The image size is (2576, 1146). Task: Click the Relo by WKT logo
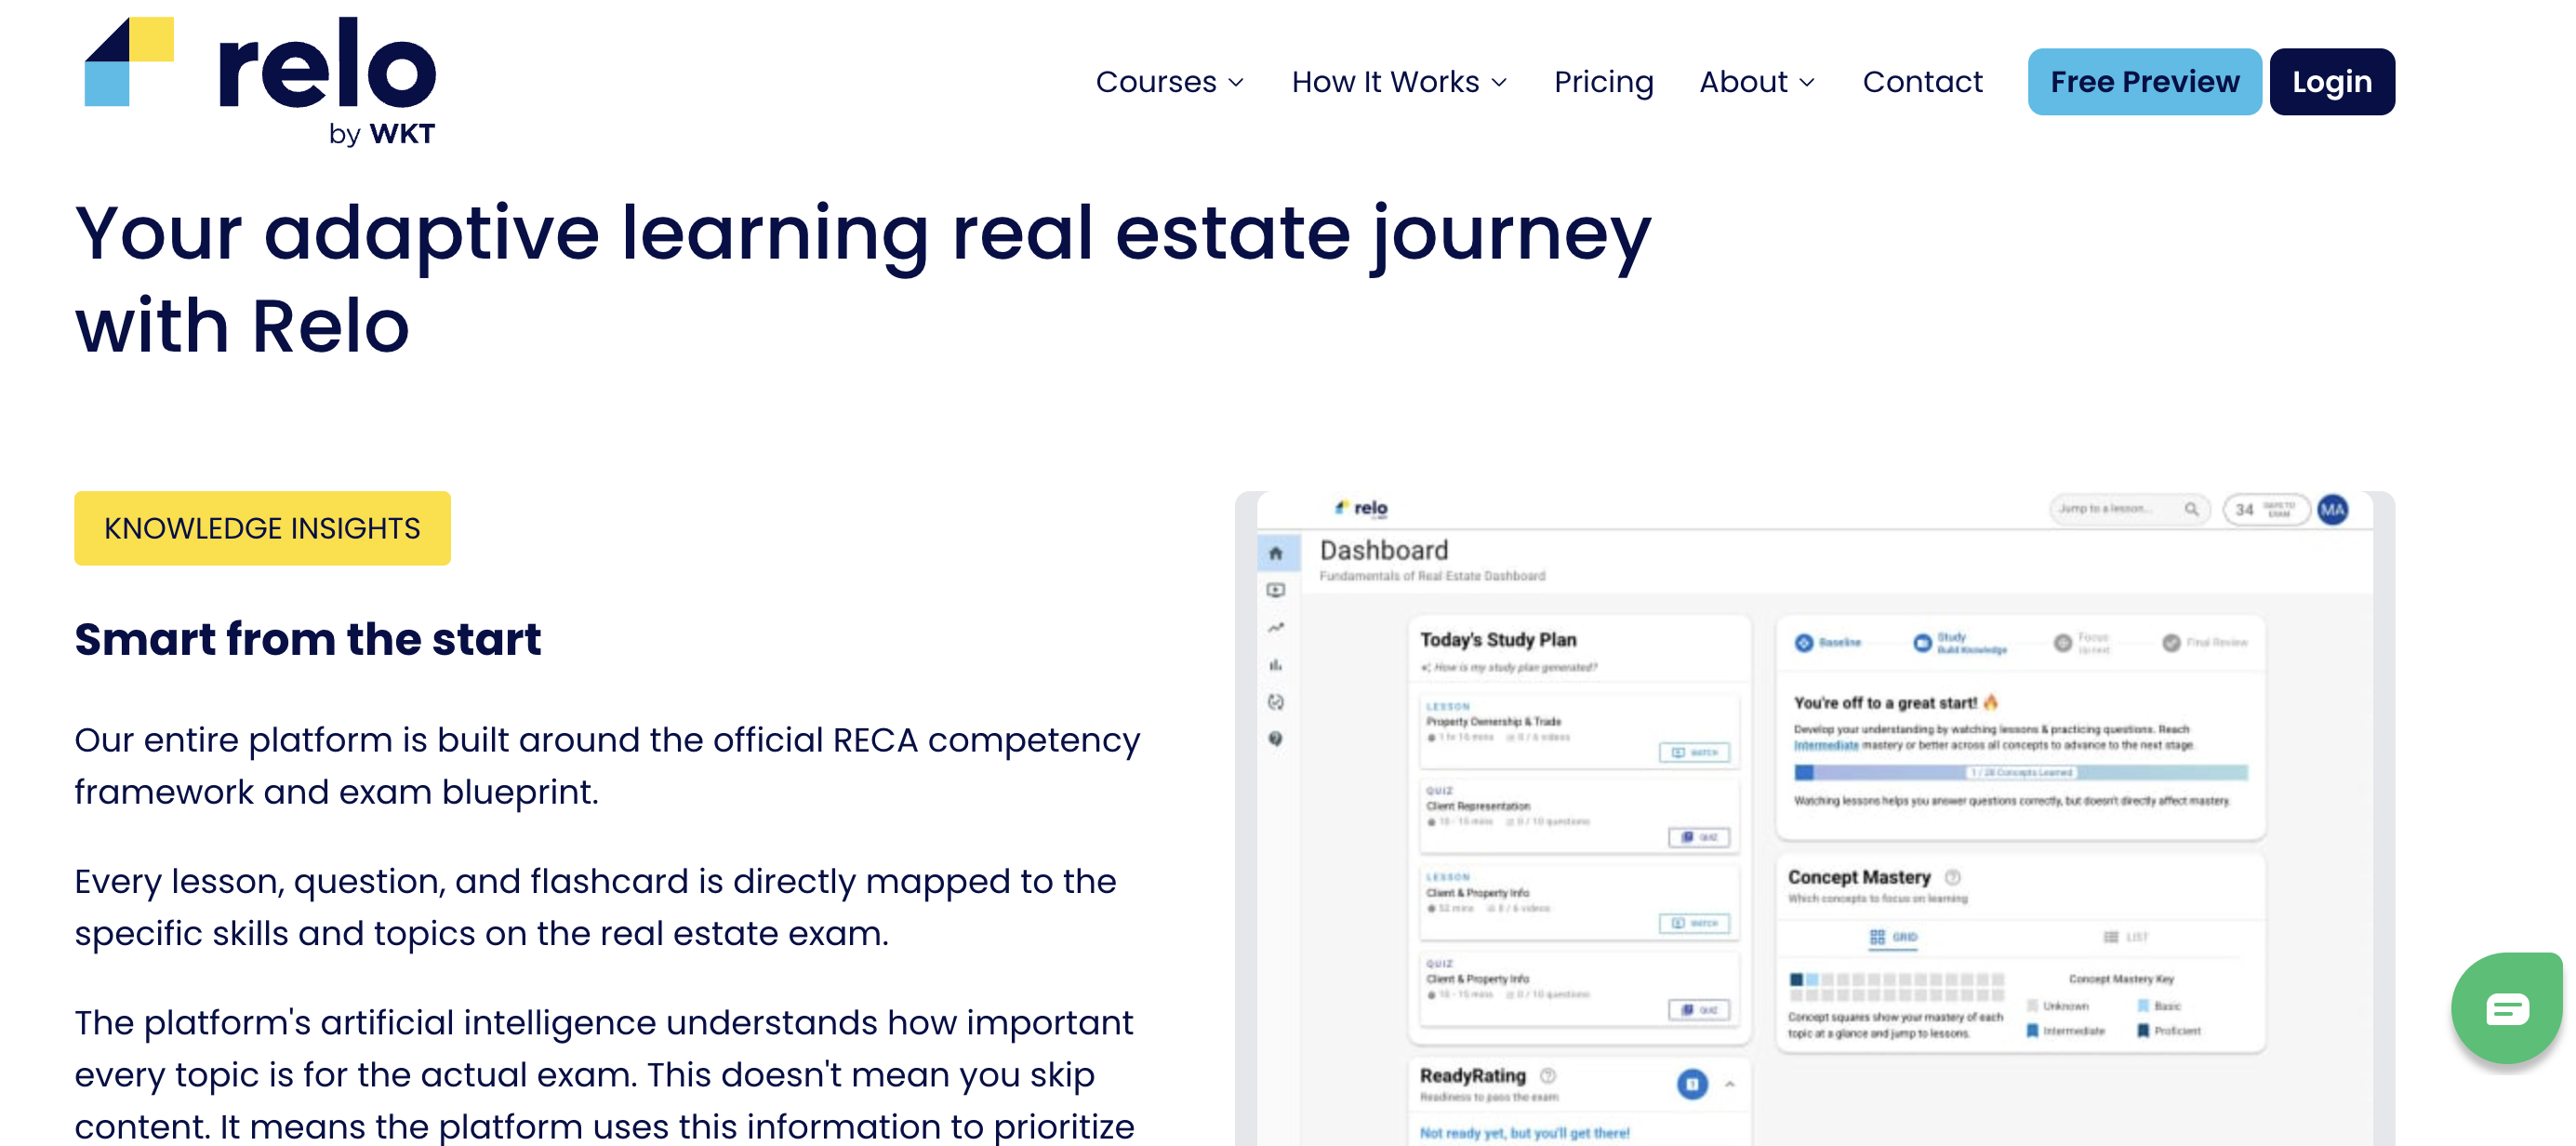(x=260, y=81)
